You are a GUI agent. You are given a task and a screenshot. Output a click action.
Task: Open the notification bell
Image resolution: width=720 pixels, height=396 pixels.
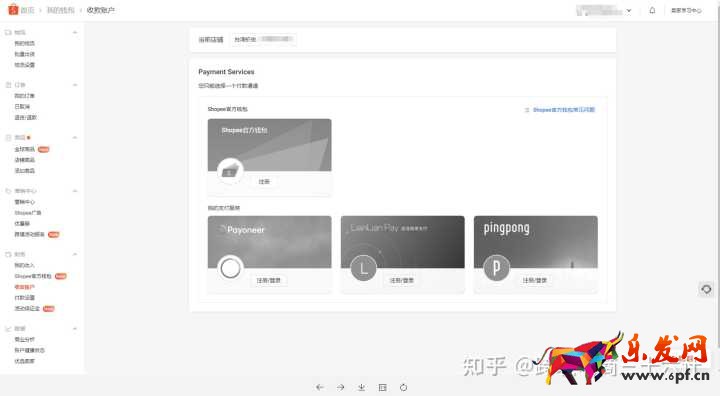tap(652, 10)
